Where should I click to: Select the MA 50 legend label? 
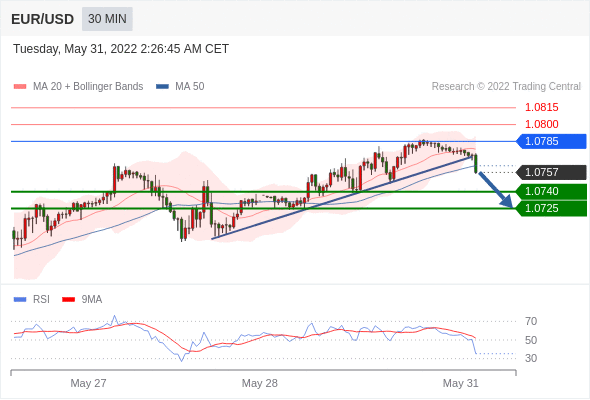[x=190, y=87]
